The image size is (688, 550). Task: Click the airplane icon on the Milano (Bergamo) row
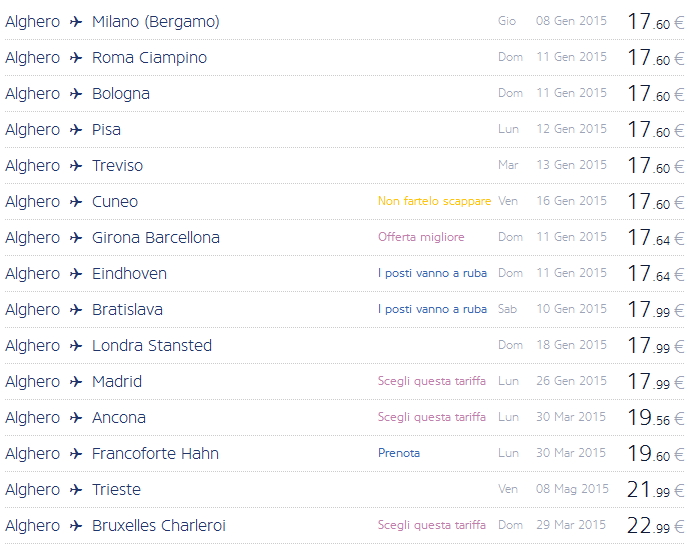coord(76,22)
